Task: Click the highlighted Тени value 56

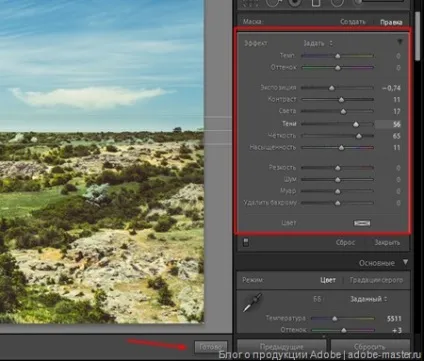Action: 388,124
